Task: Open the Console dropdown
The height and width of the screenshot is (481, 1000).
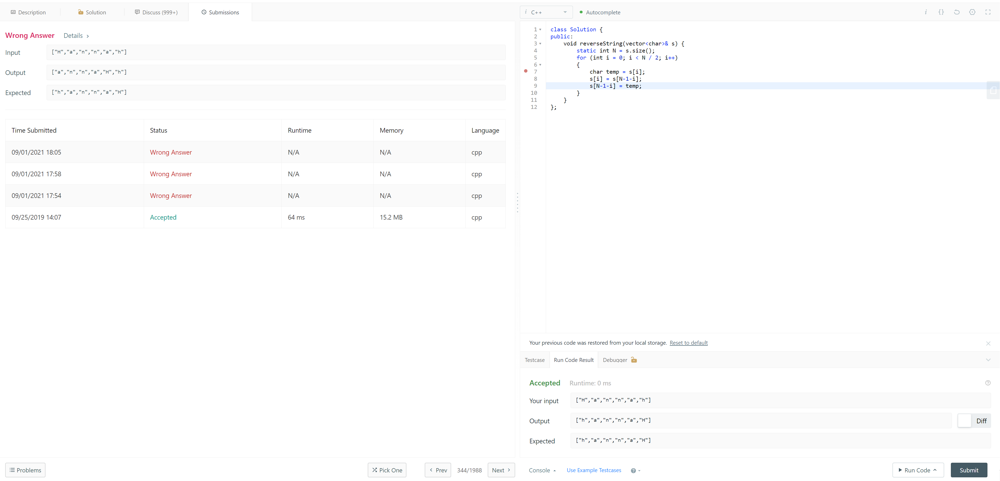Action: 542,470
